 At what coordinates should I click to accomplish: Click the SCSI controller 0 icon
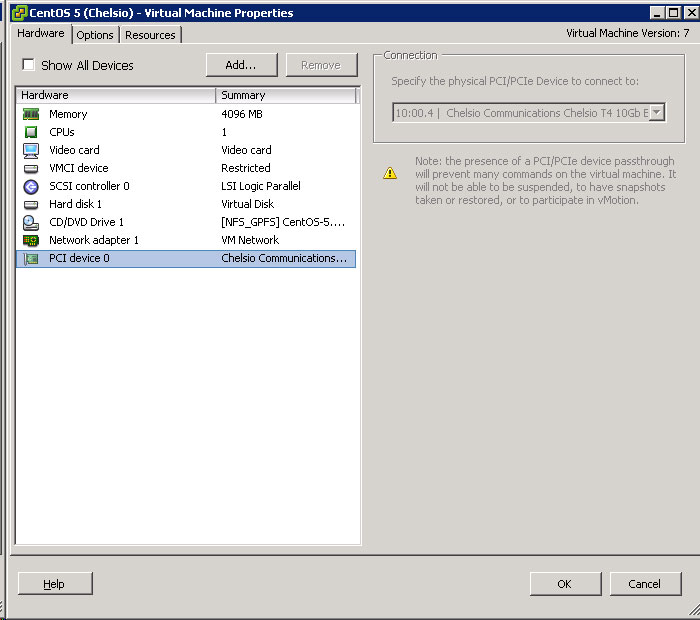[x=30, y=186]
